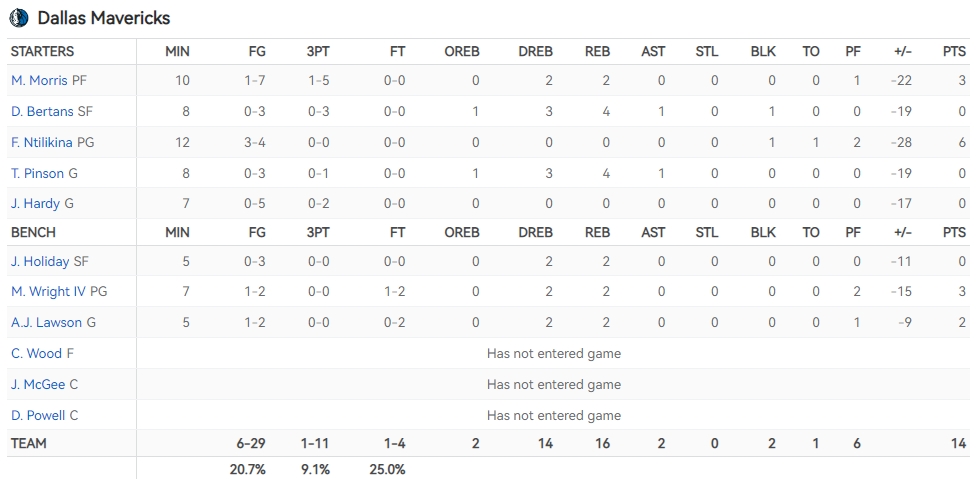980x479 pixels.
Task: Click the 3PT header in bench row
Action: click(x=318, y=233)
